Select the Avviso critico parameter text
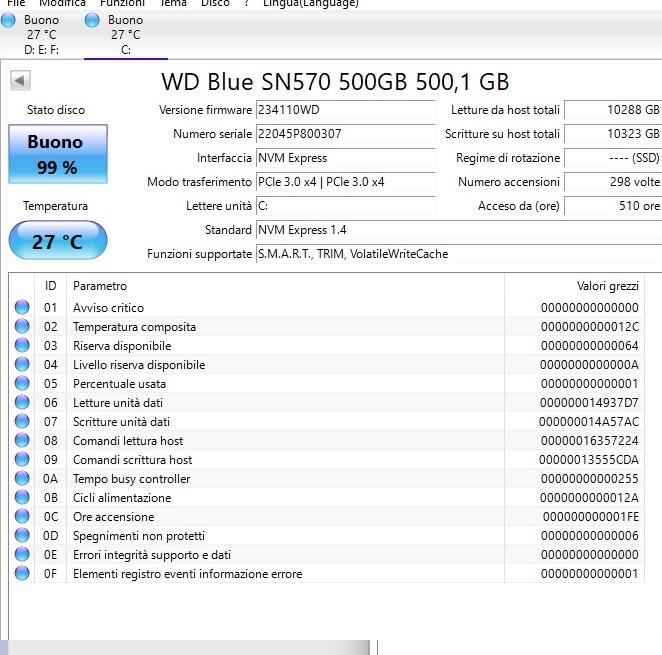Viewport: 662px width, 655px height. [109, 308]
